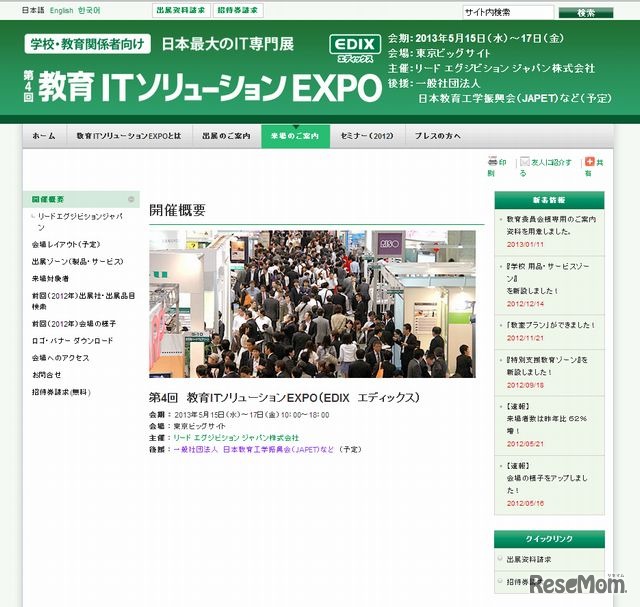Open ロゴ・バナー ダウンロード sidebar link
The image size is (640, 607).
73,341
